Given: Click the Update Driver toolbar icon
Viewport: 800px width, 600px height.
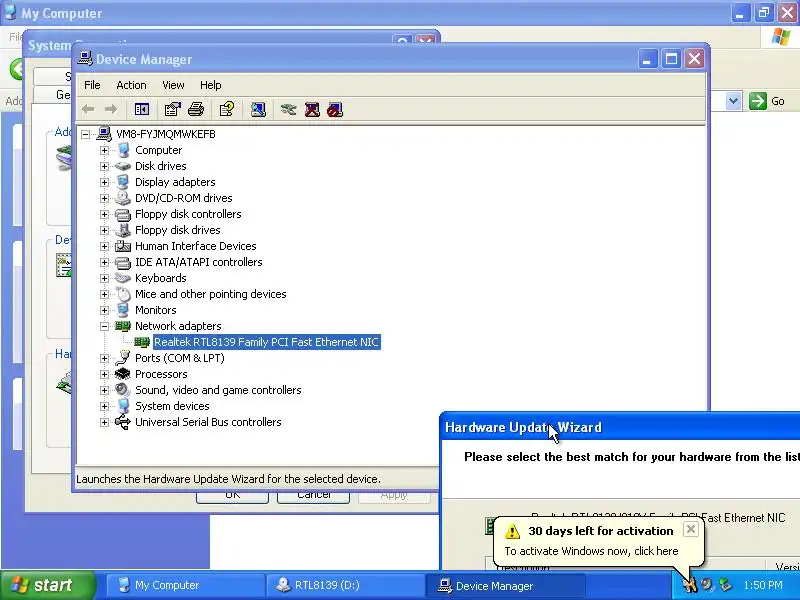Looking at the screenshot, I should tap(288, 109).
